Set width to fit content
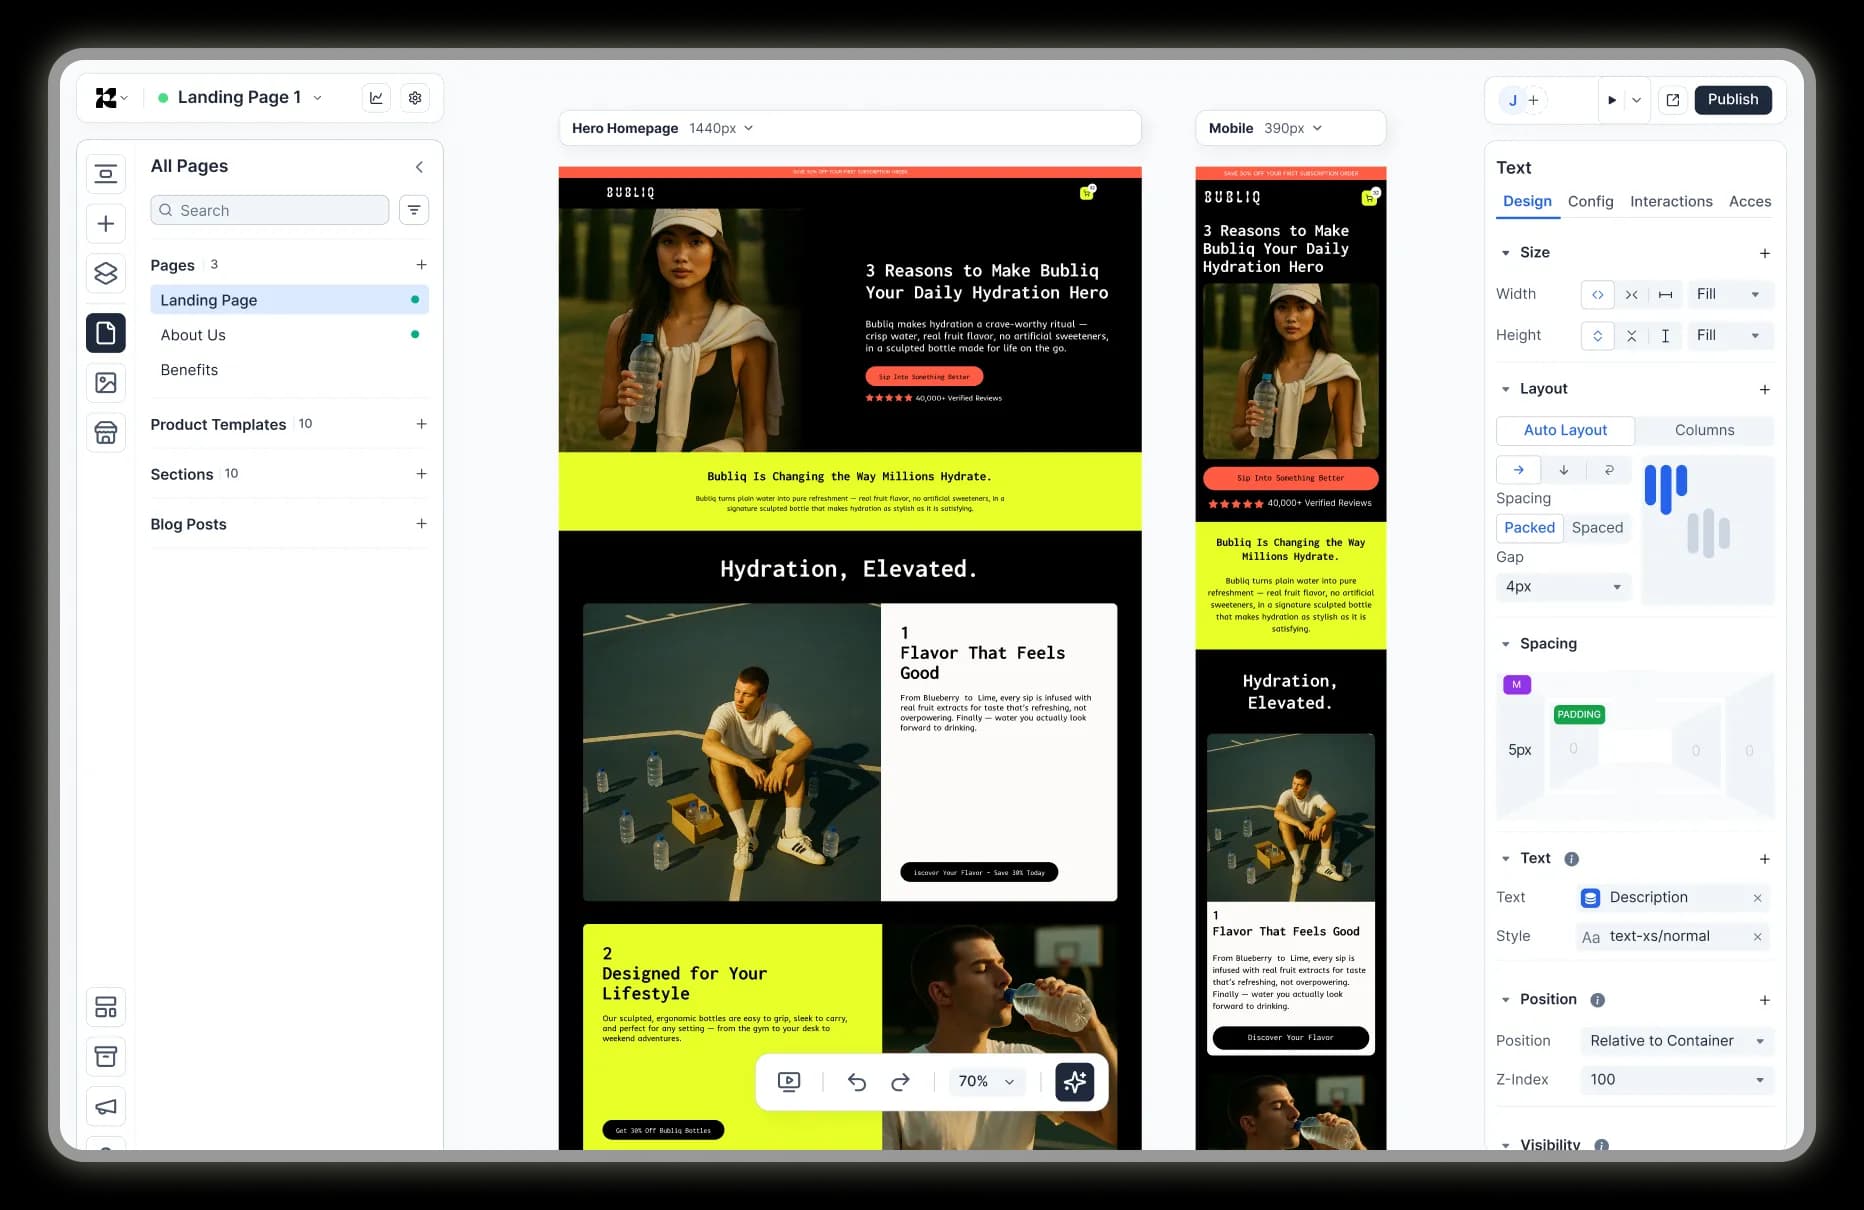 [1598, 295]
